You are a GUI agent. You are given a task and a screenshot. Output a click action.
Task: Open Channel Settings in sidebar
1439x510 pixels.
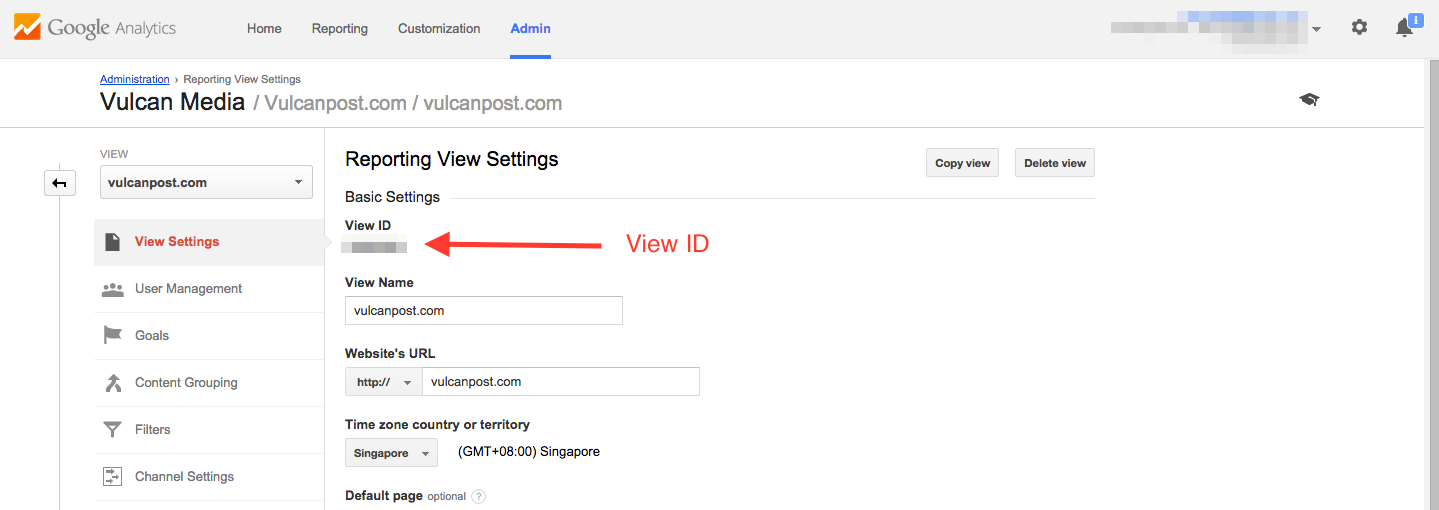209,477
